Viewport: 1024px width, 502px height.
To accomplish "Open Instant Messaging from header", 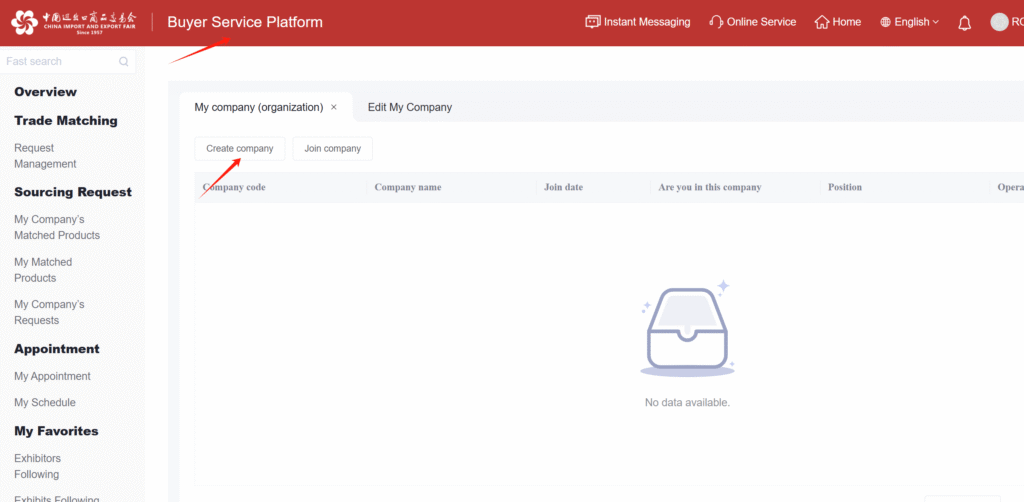I will 637,22.
